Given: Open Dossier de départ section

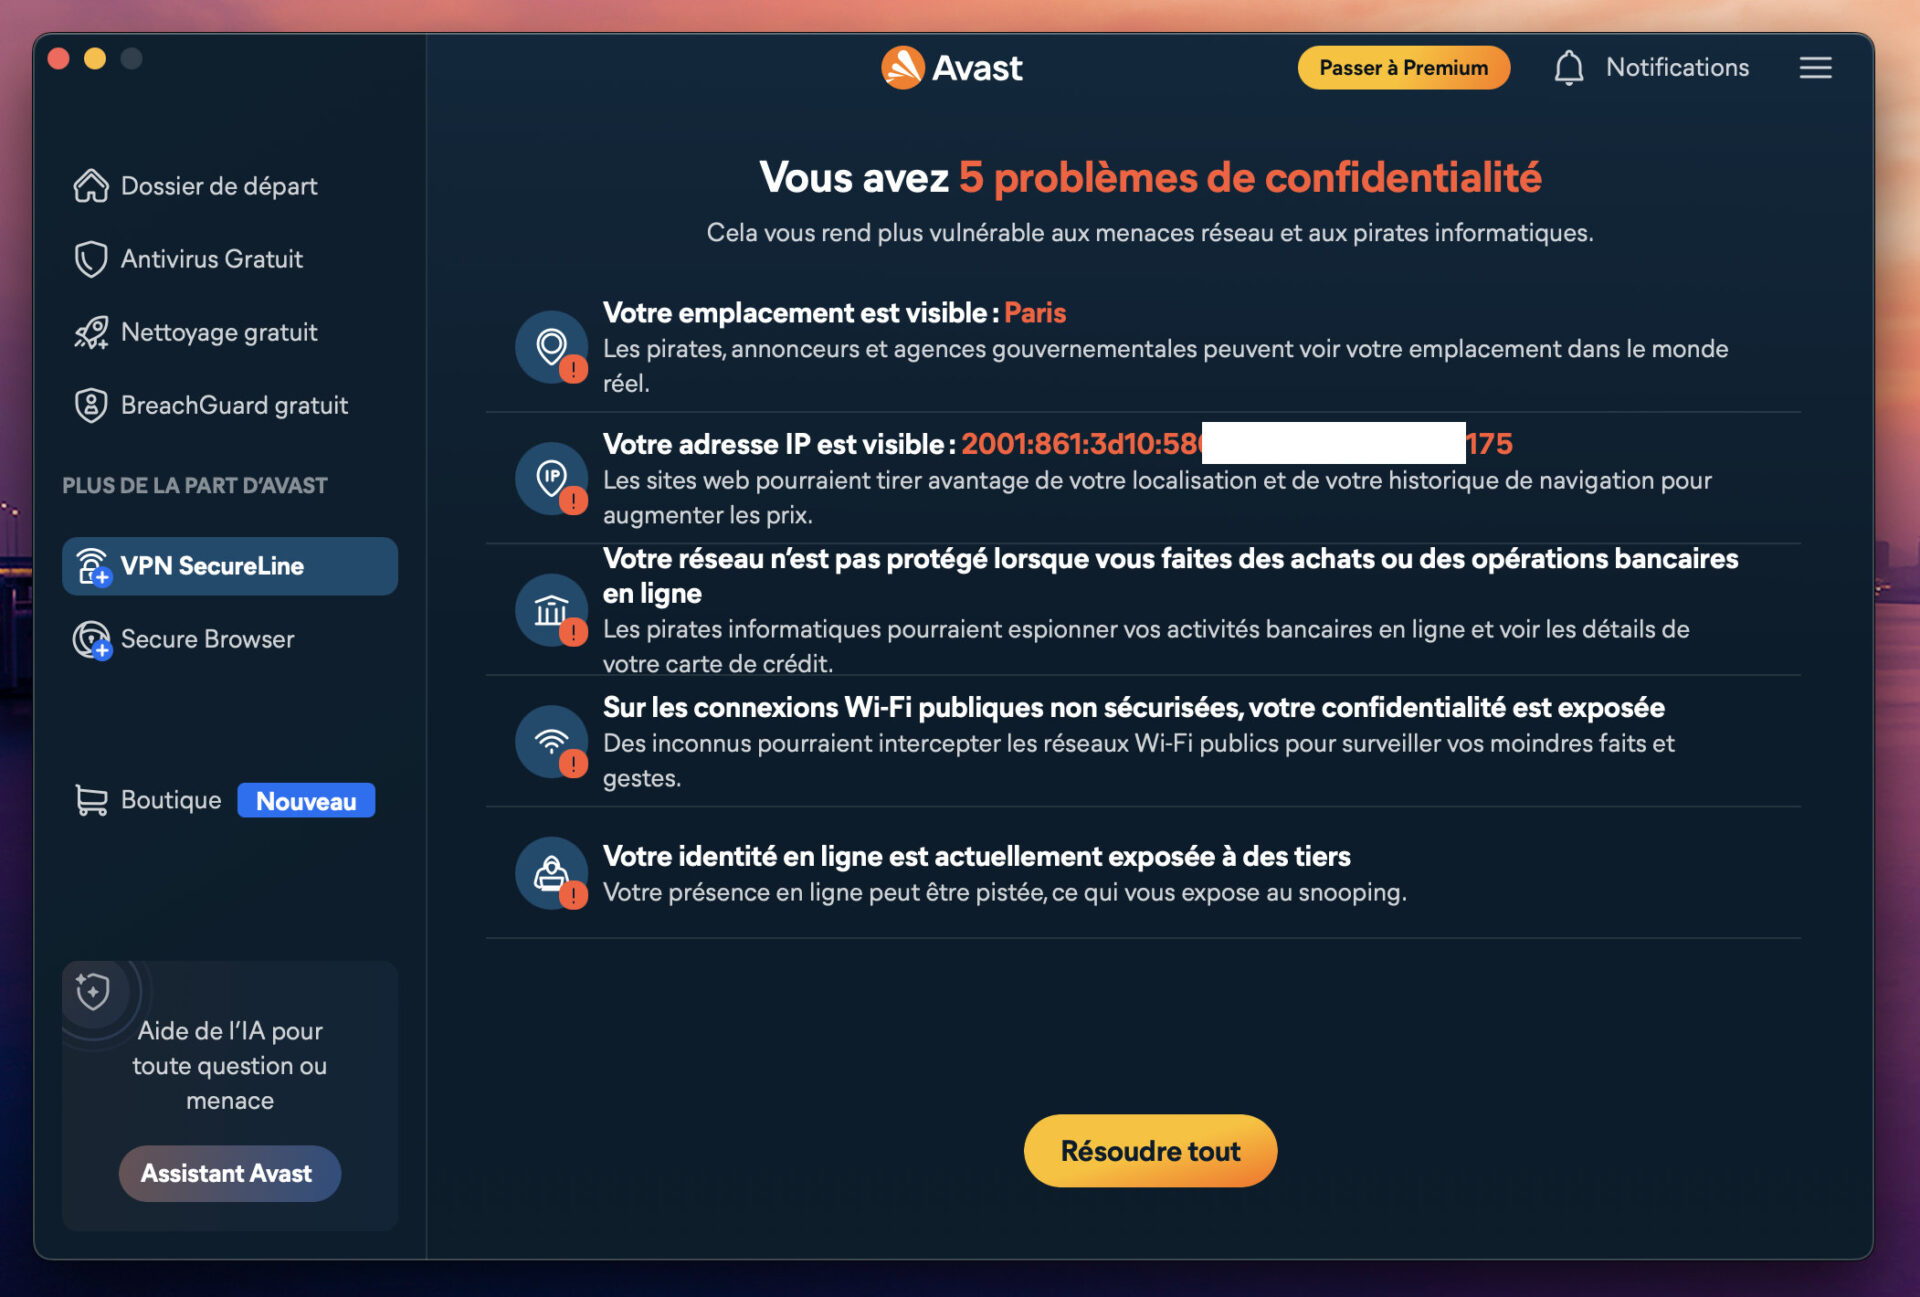Looking at the screenshot, I should point(219,186).
